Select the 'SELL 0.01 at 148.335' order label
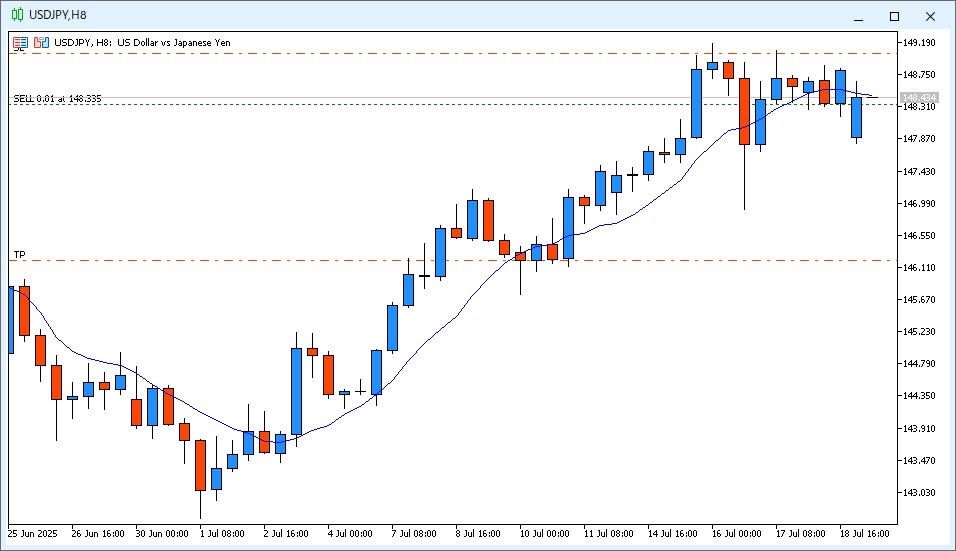Viewport: 956px width, 551px height. [57, 98]
